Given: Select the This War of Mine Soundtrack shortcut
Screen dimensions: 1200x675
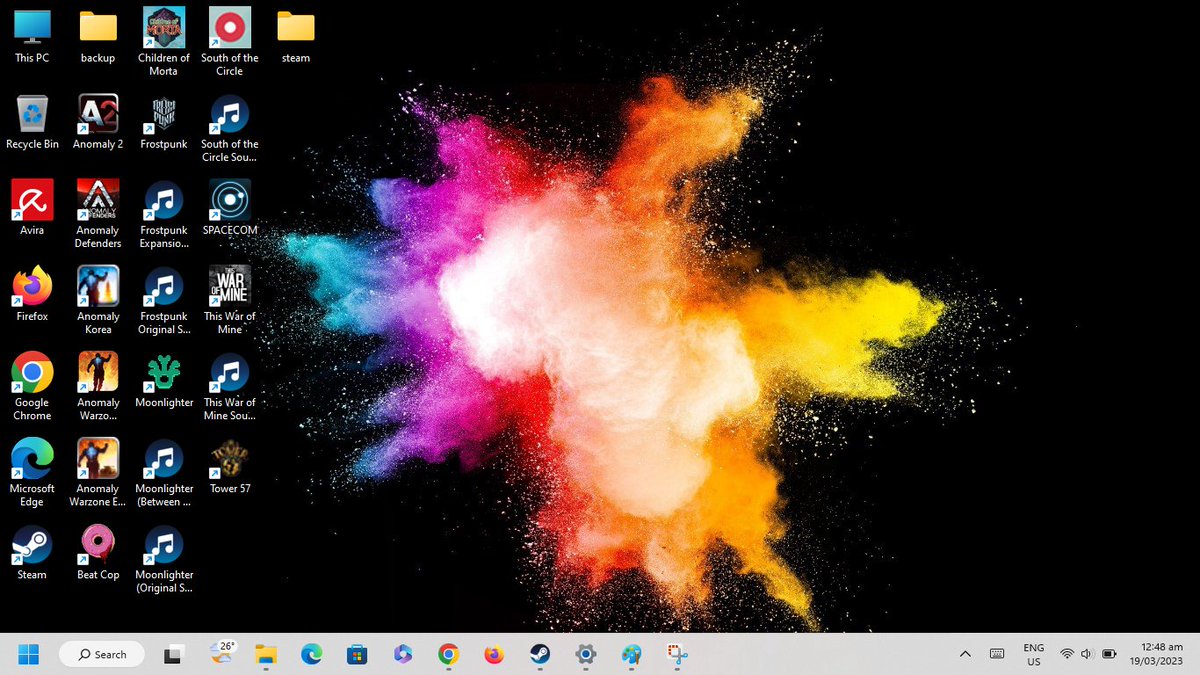Looking at the screenshot, I should click(230, 386).
